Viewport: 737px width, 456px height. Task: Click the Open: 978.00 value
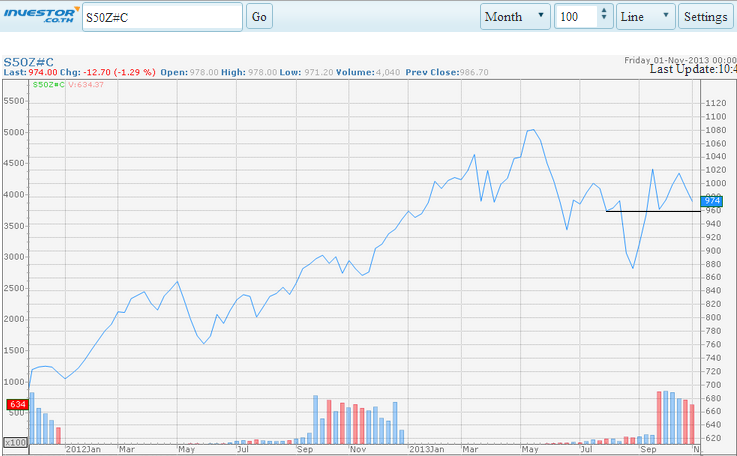click(204, 72)
